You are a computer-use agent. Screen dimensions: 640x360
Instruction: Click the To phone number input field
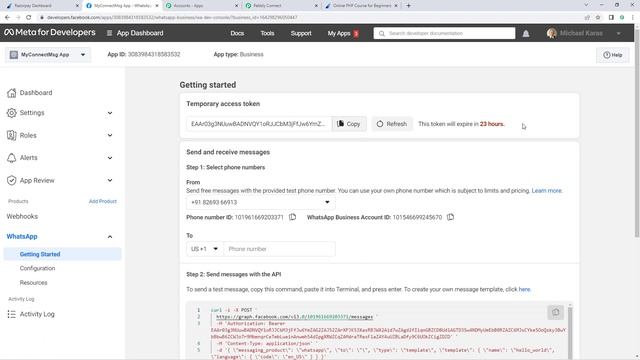[x=279, y=249]
